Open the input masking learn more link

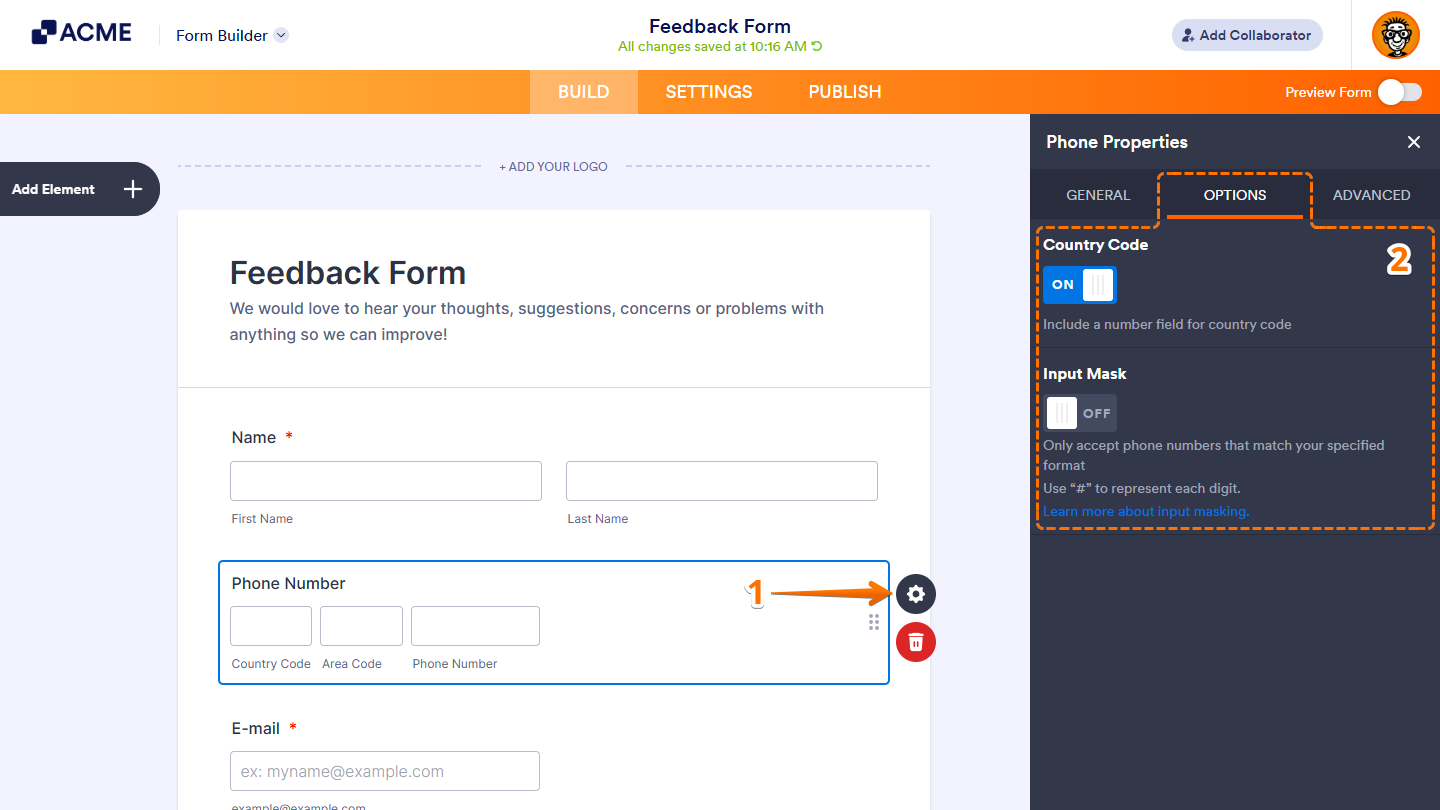click(1145, 511)
